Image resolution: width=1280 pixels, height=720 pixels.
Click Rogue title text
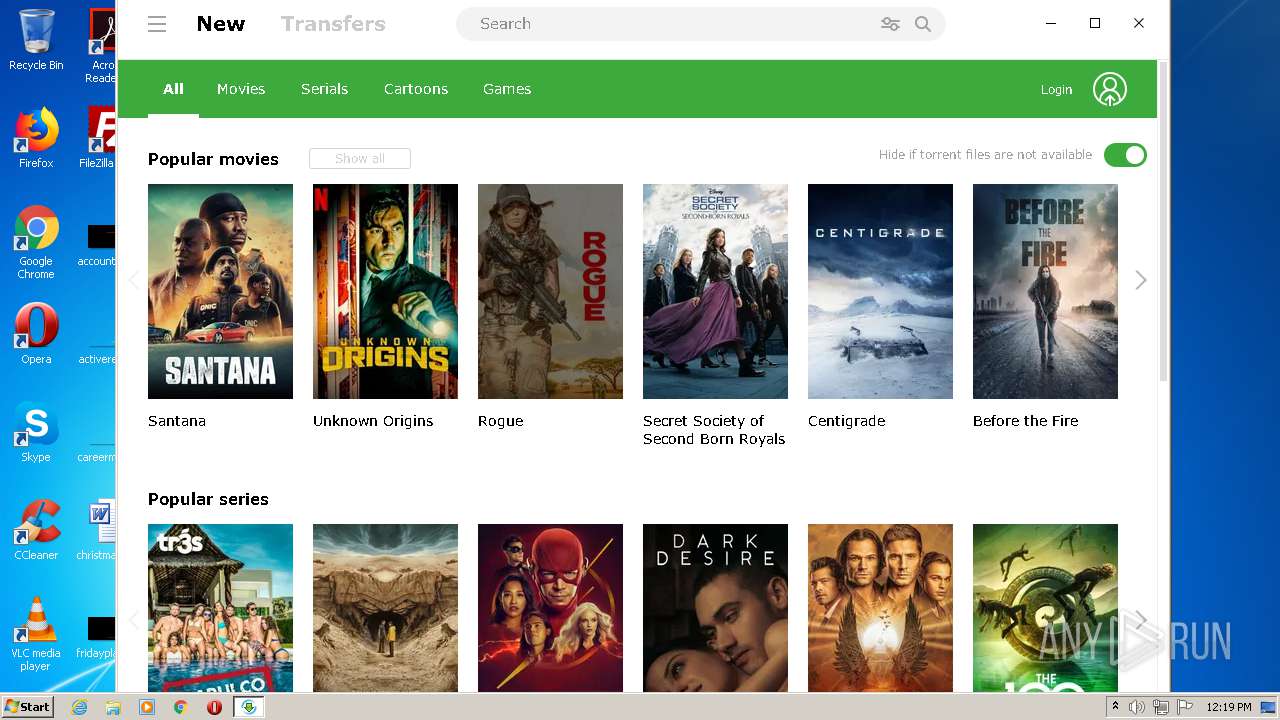pyautogui.click(x=501, y=421)
